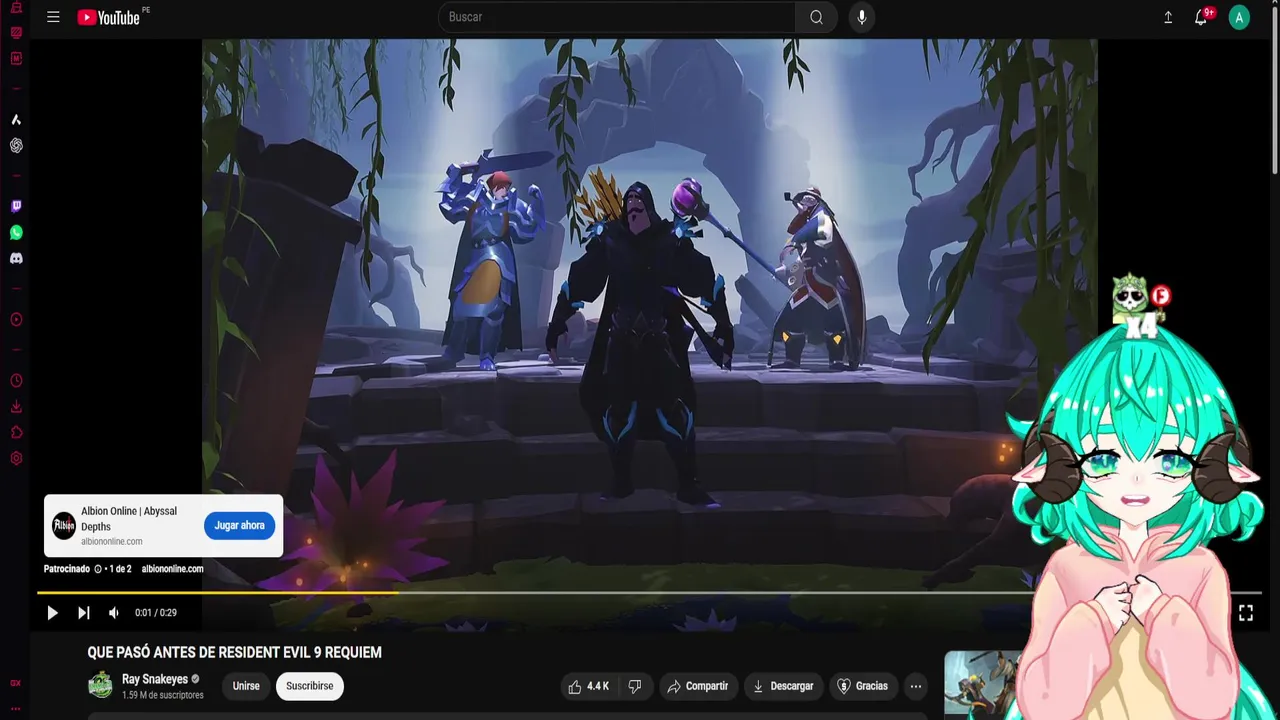Screen dimensions: 1280x720
Task: Click the search magnifier button
Action: tap(817, 17)
